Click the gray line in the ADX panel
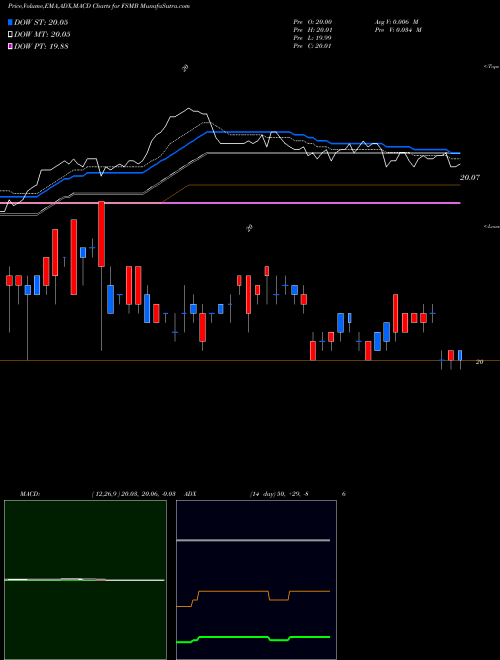Screen dimensions: 500x660 pos(253,540)
